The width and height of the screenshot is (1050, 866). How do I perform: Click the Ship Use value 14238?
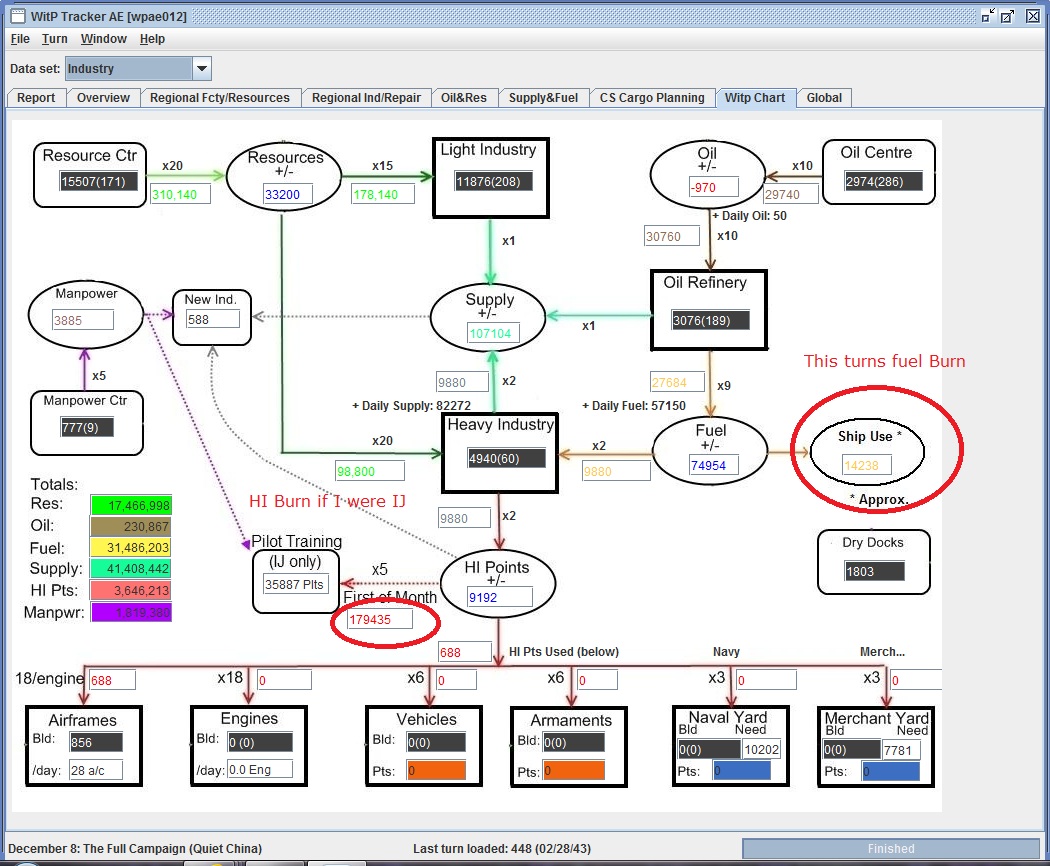(867, 465)
